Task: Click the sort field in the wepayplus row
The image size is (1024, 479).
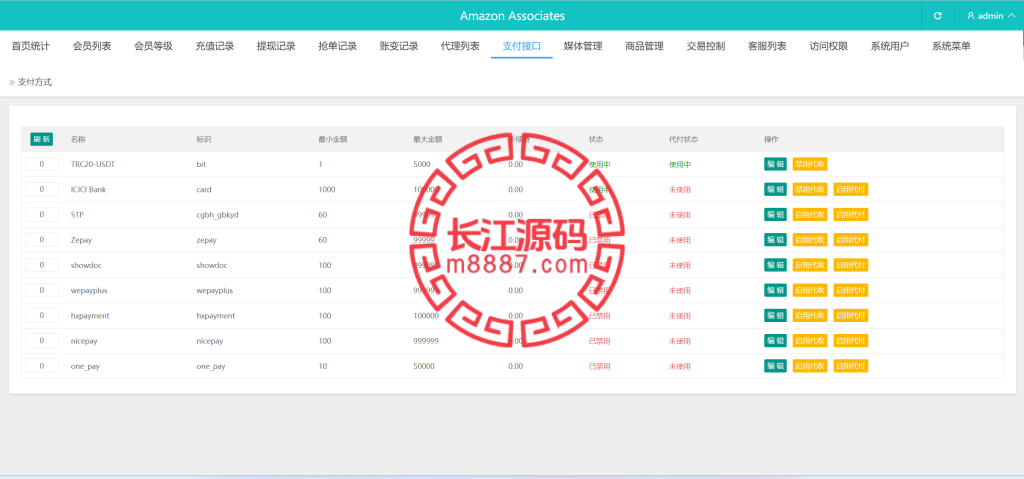Action: tap(42, 290)
